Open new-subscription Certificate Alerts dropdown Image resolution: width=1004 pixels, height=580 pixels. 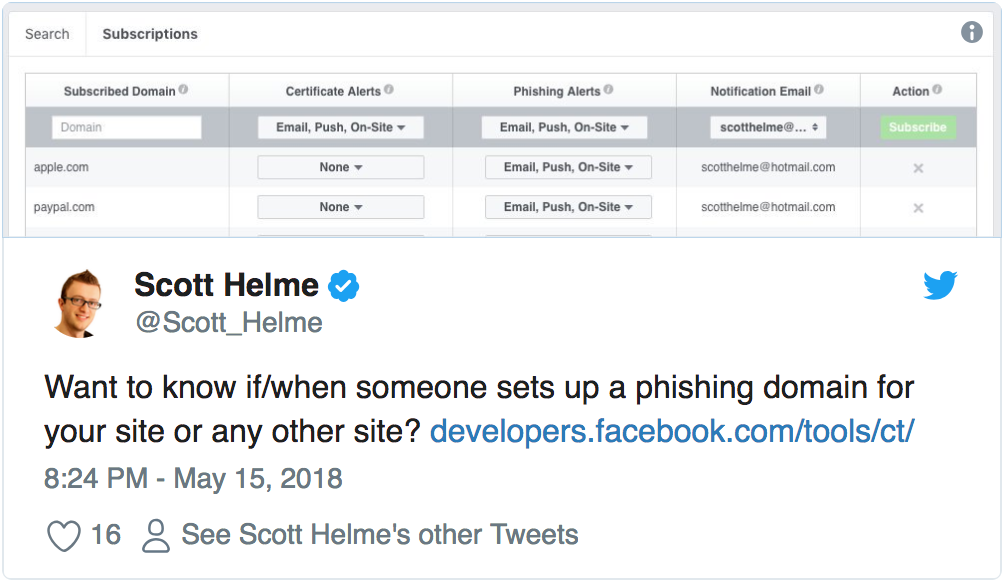coord(341,127)
